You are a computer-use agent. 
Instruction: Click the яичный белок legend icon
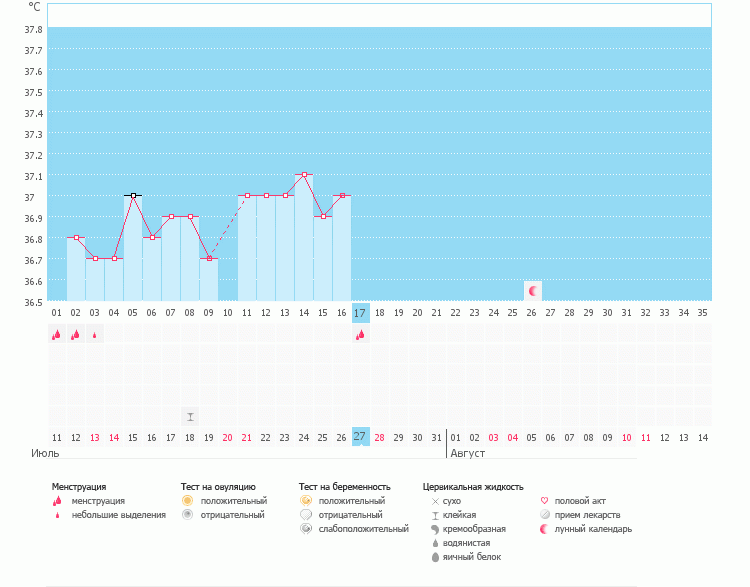pos(435,557)
